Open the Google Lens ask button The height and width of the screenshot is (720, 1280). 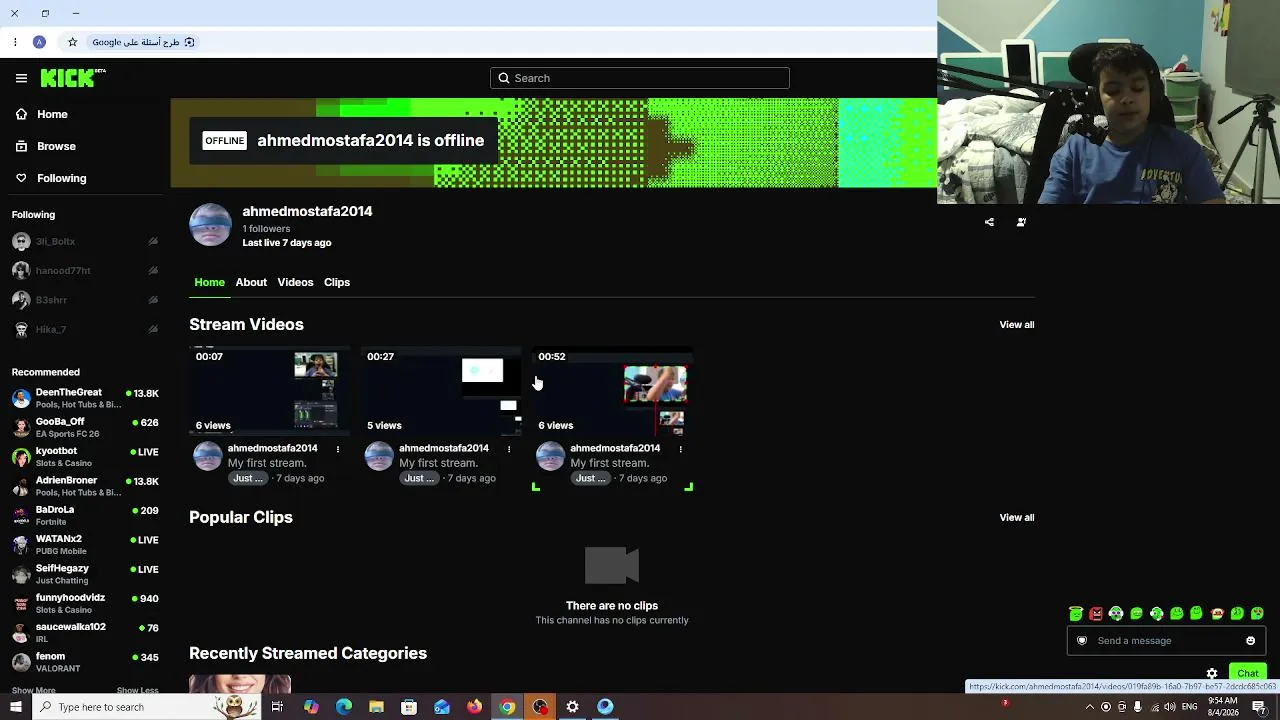coord(144,42)
